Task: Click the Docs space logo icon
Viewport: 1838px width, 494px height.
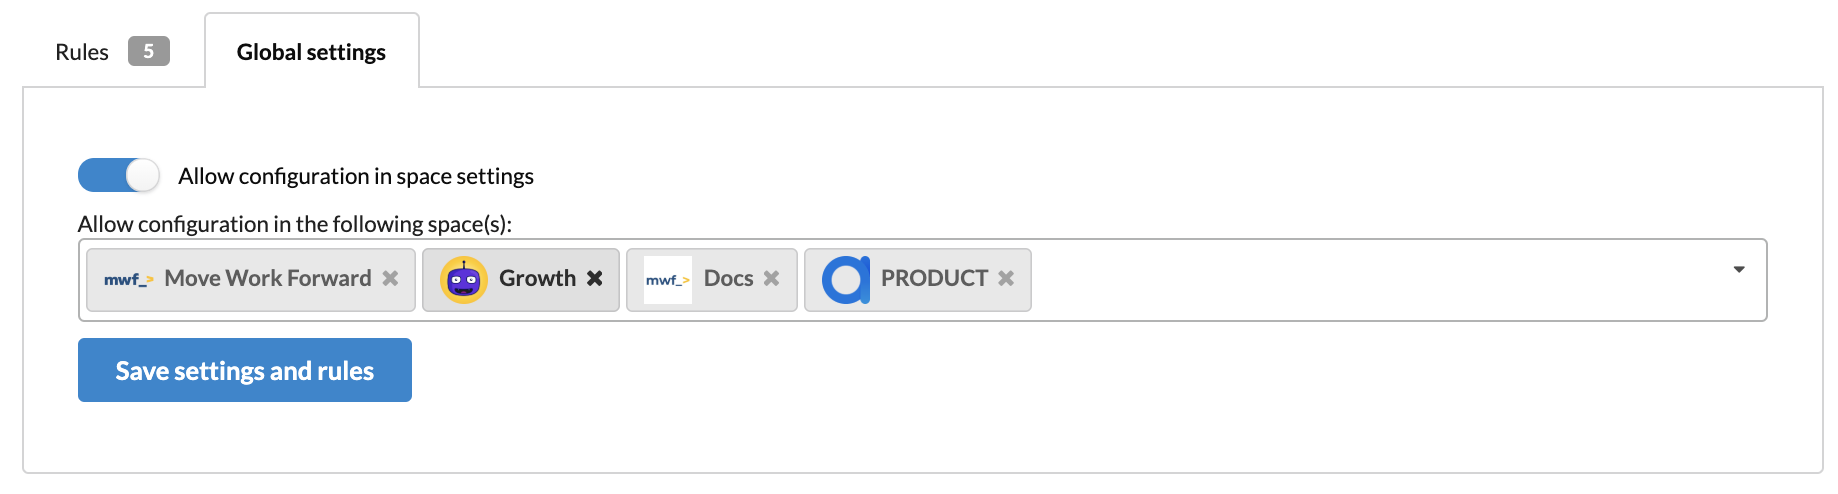Action: [667, 280]
